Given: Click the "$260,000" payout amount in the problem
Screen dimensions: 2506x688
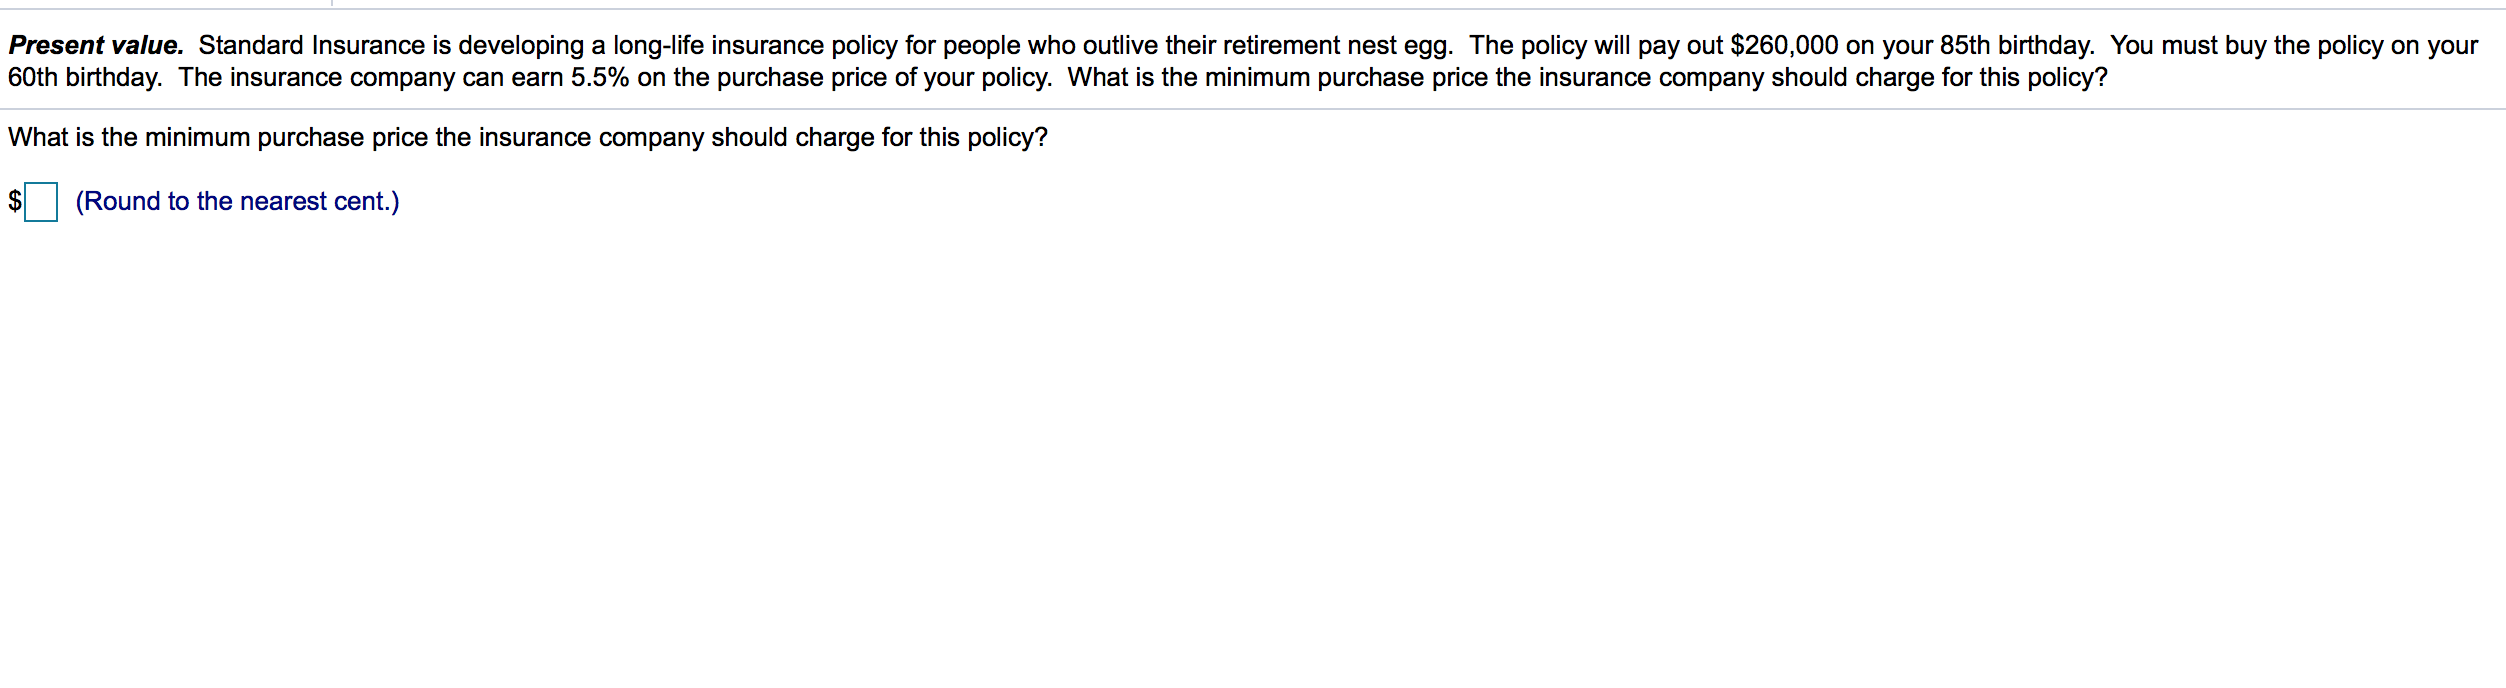Looking at the screenshot, I should pyautogui.click(x=1784, y=46).
